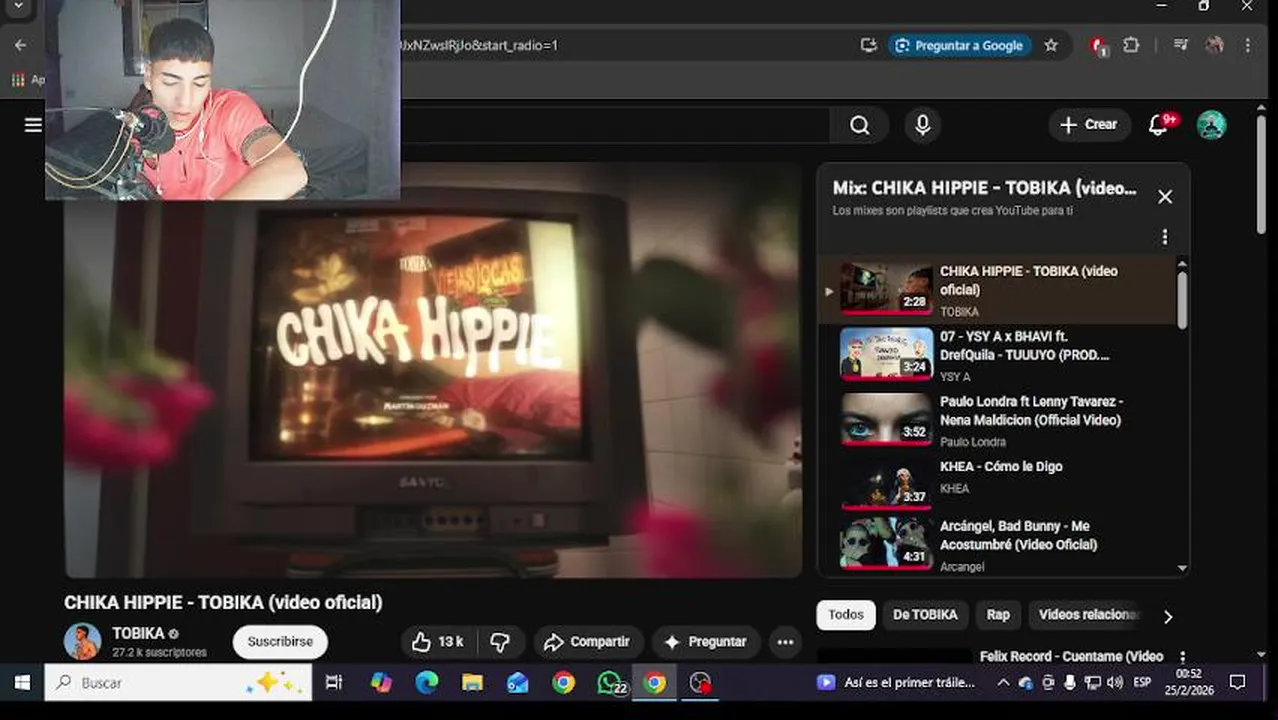Screen dimensions: 1278x720
Task: Like the video (13 k)
Action: 438,642
